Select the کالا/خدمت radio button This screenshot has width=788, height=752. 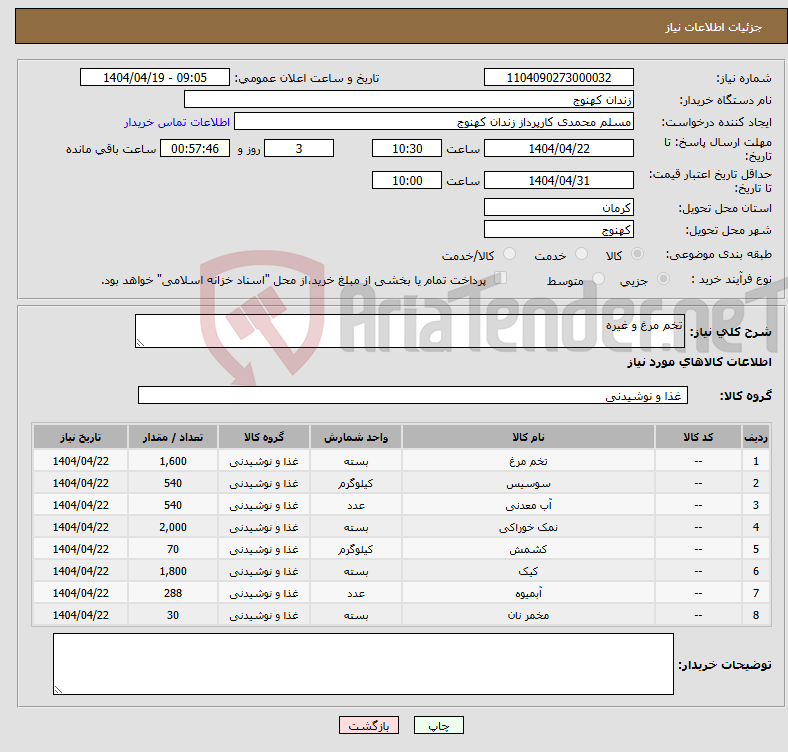(510, 254)
